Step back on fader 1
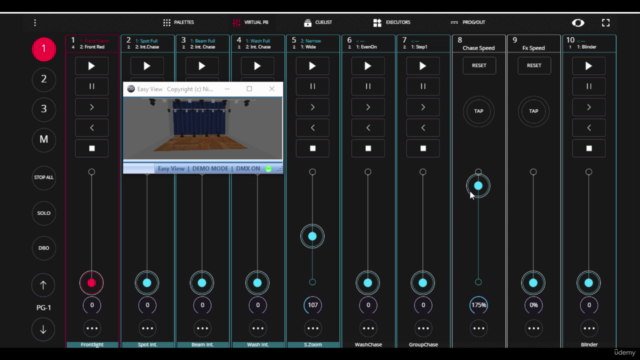This screenshot has width=640, height=360. [92, 128]
